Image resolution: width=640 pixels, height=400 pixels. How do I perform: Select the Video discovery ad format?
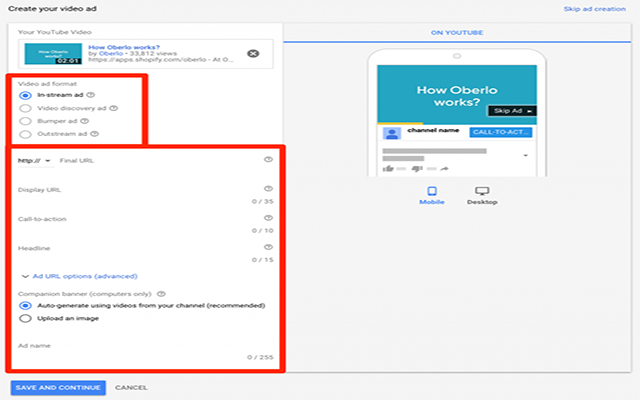pos(25,107)
